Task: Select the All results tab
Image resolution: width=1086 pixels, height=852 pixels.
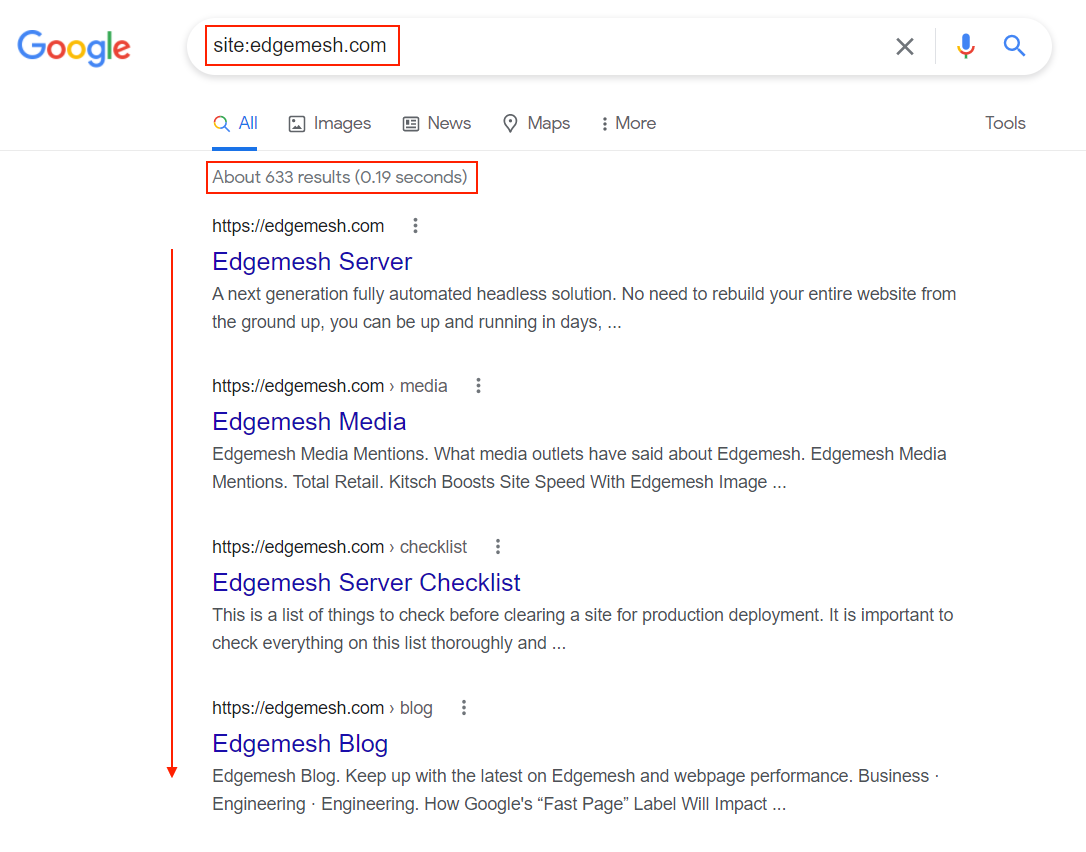Action: point(235,123)
